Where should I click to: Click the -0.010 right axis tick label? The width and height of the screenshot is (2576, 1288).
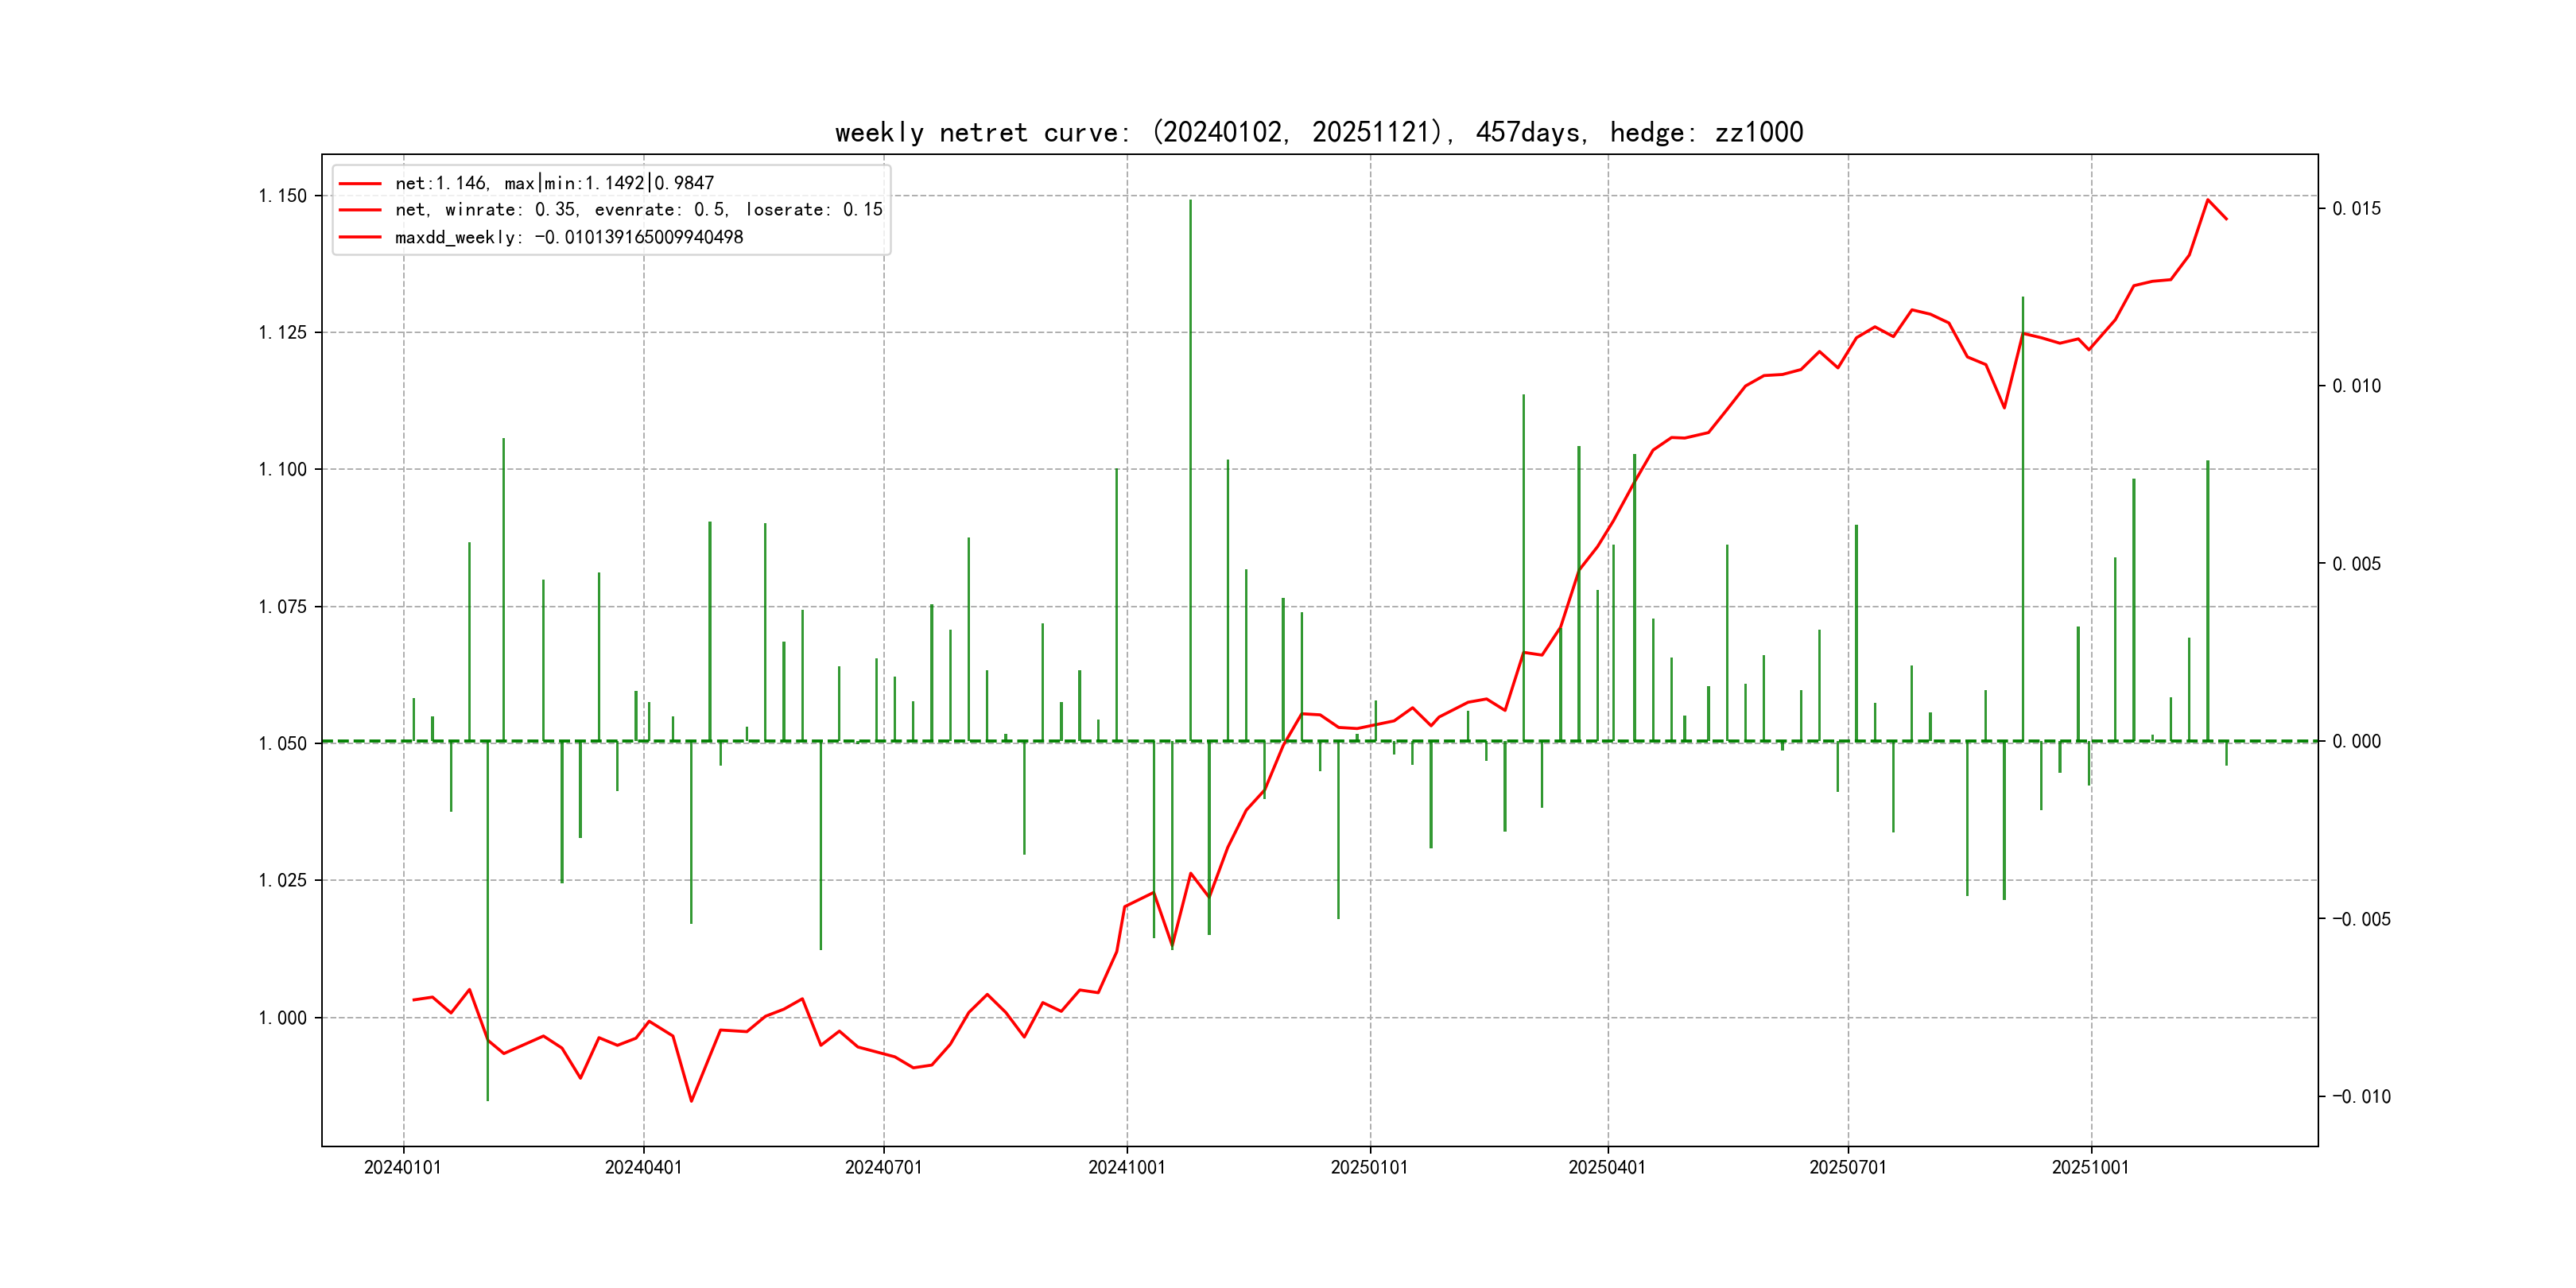coord(2361,1097)
